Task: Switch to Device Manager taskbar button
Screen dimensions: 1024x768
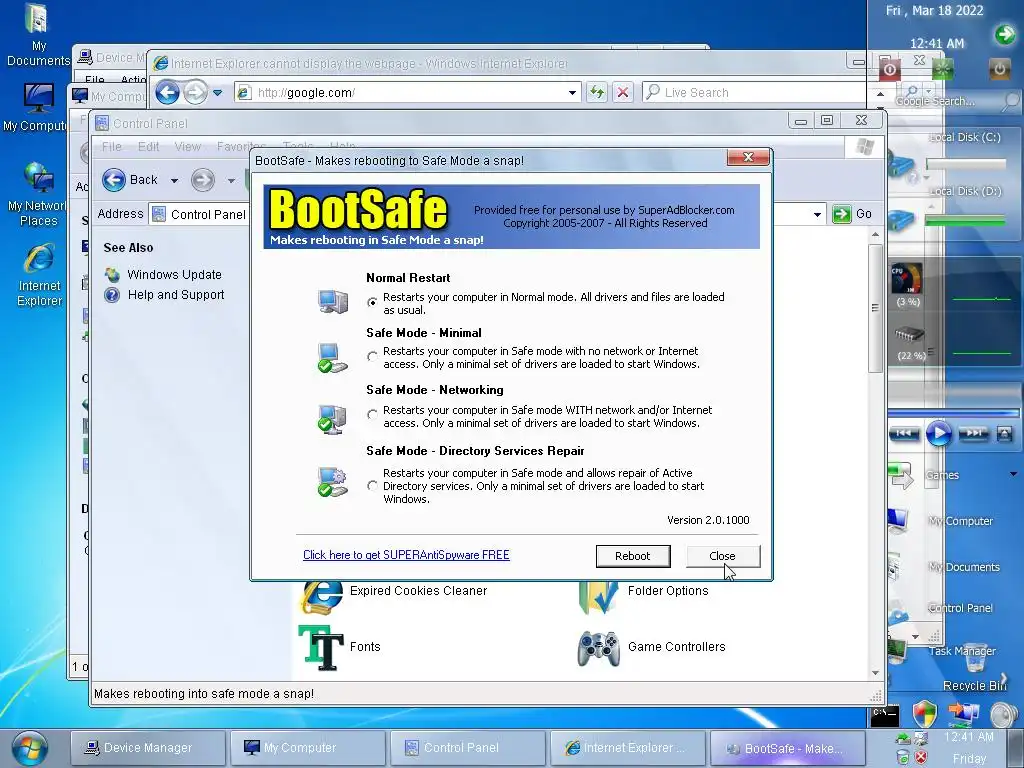Action: click(x=147, y=748)
